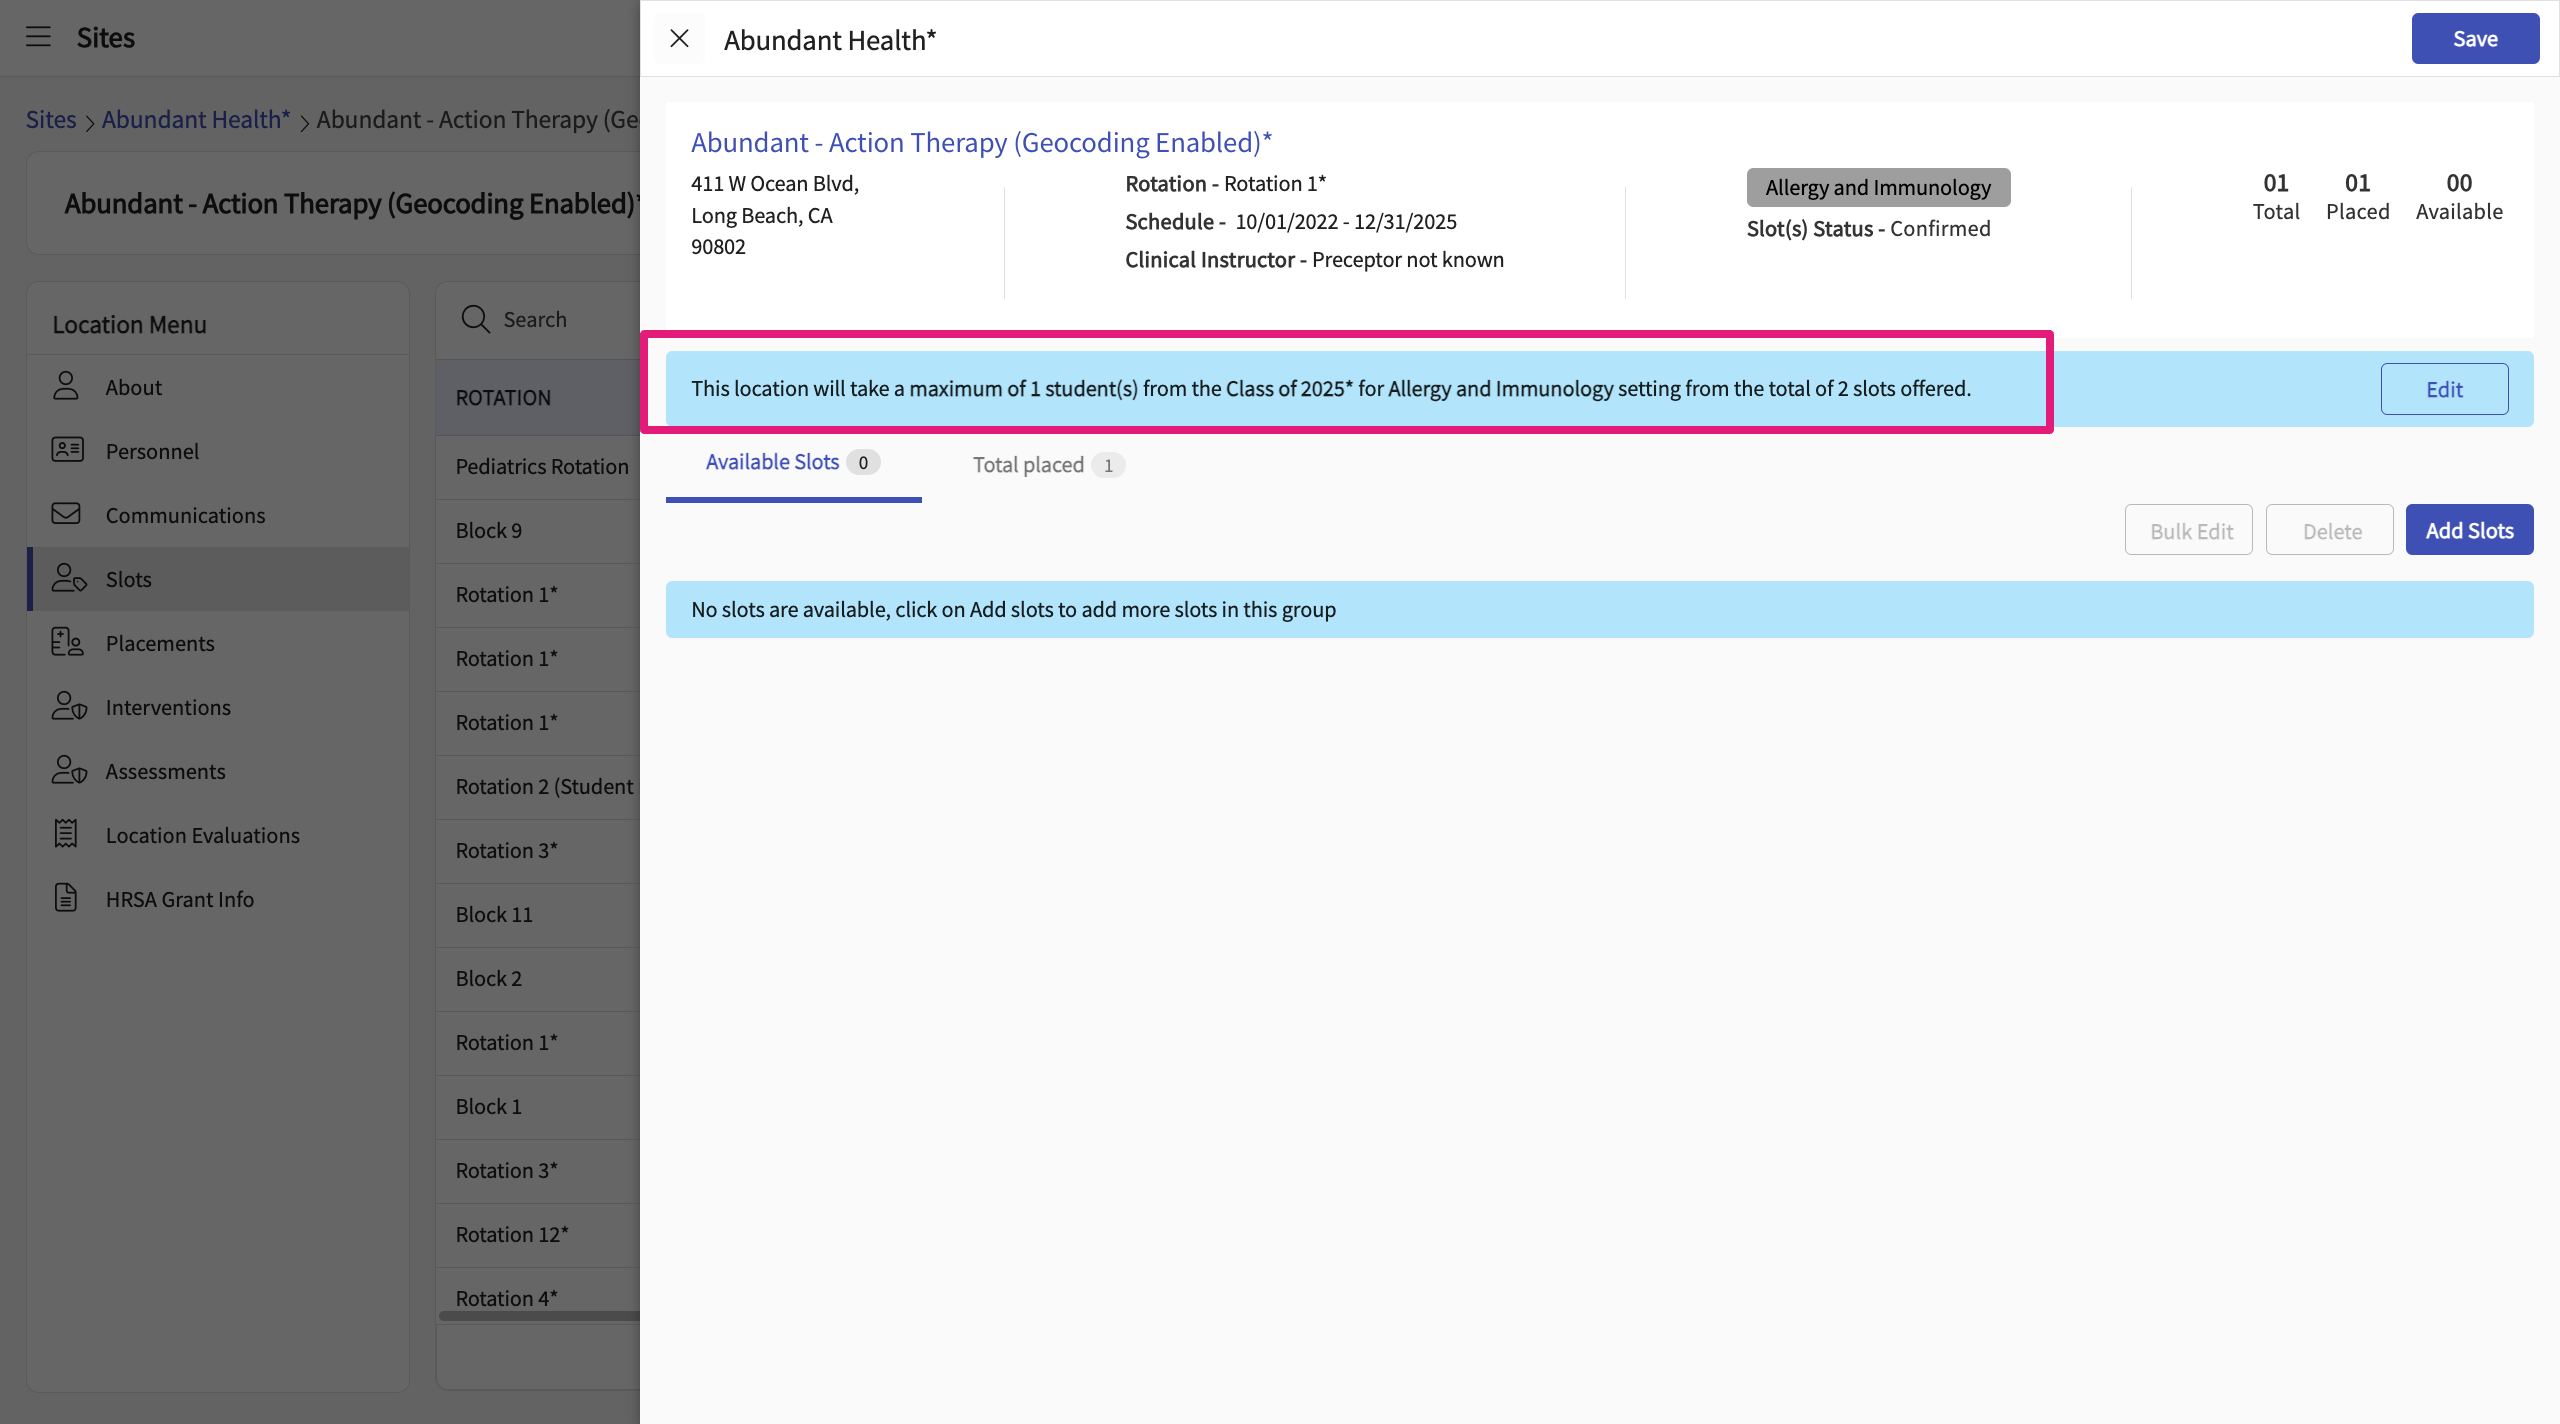The height and width of the screenshot is (1424, 2560).
Task: Open the hamburger menu icon
Action: (38, 37)
